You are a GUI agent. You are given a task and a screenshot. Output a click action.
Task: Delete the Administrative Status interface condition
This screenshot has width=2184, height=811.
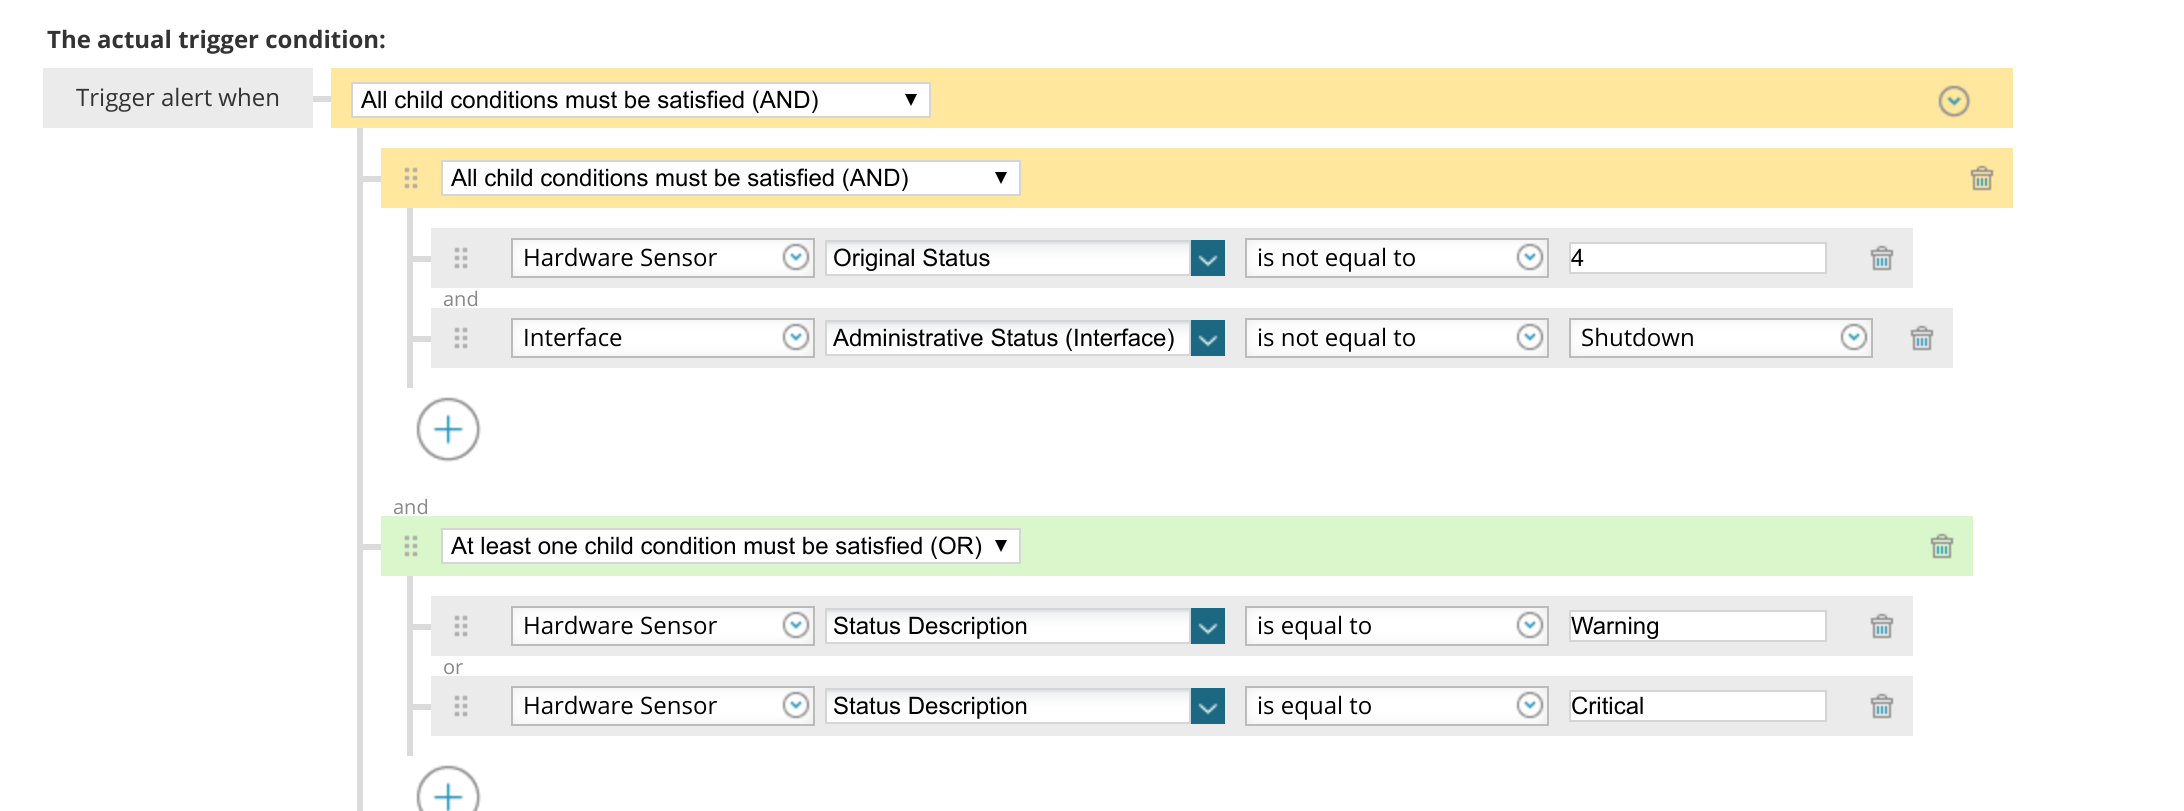pos(1921,338)
